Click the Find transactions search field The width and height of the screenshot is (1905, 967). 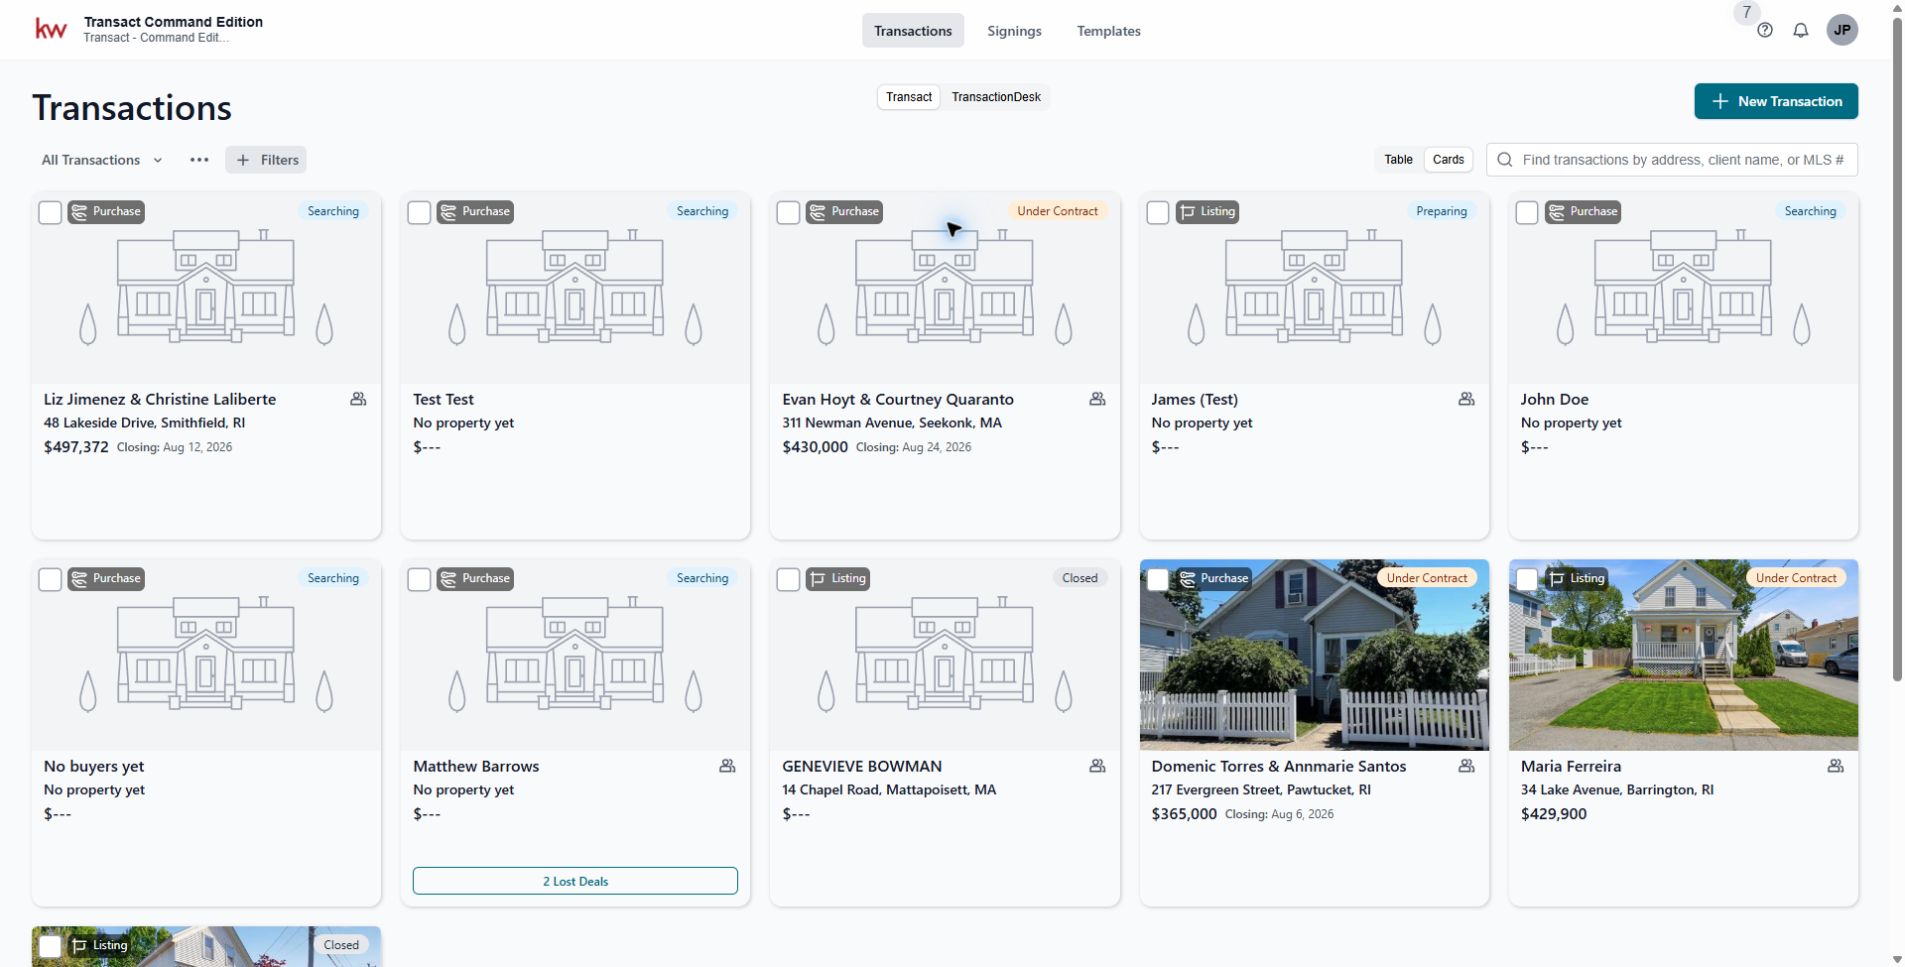coord(1672,160)
